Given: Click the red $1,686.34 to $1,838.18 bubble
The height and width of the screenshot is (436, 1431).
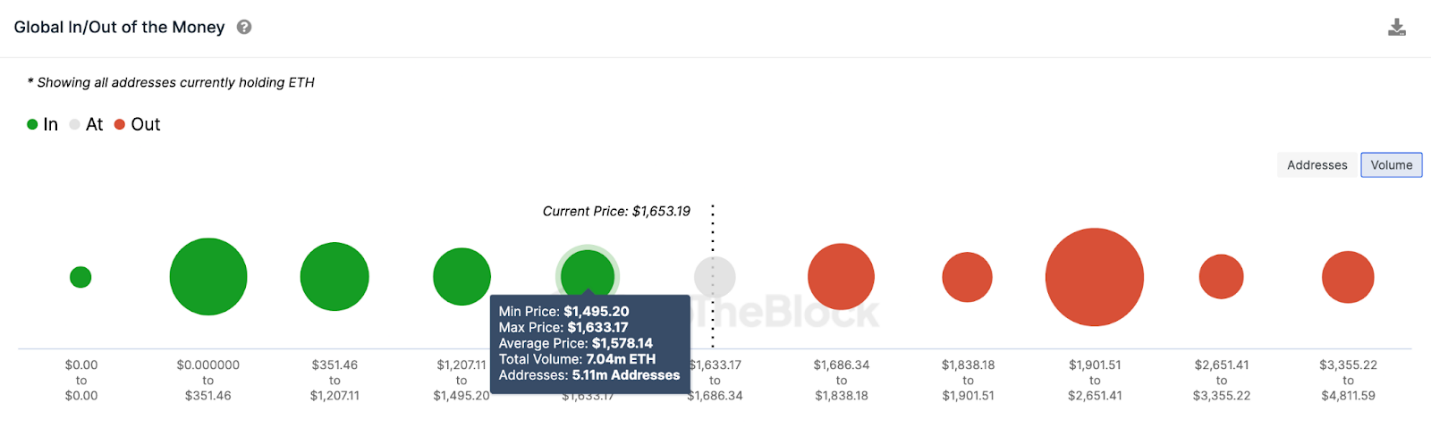Looking at the screenshot, I should tap(841, 277).
